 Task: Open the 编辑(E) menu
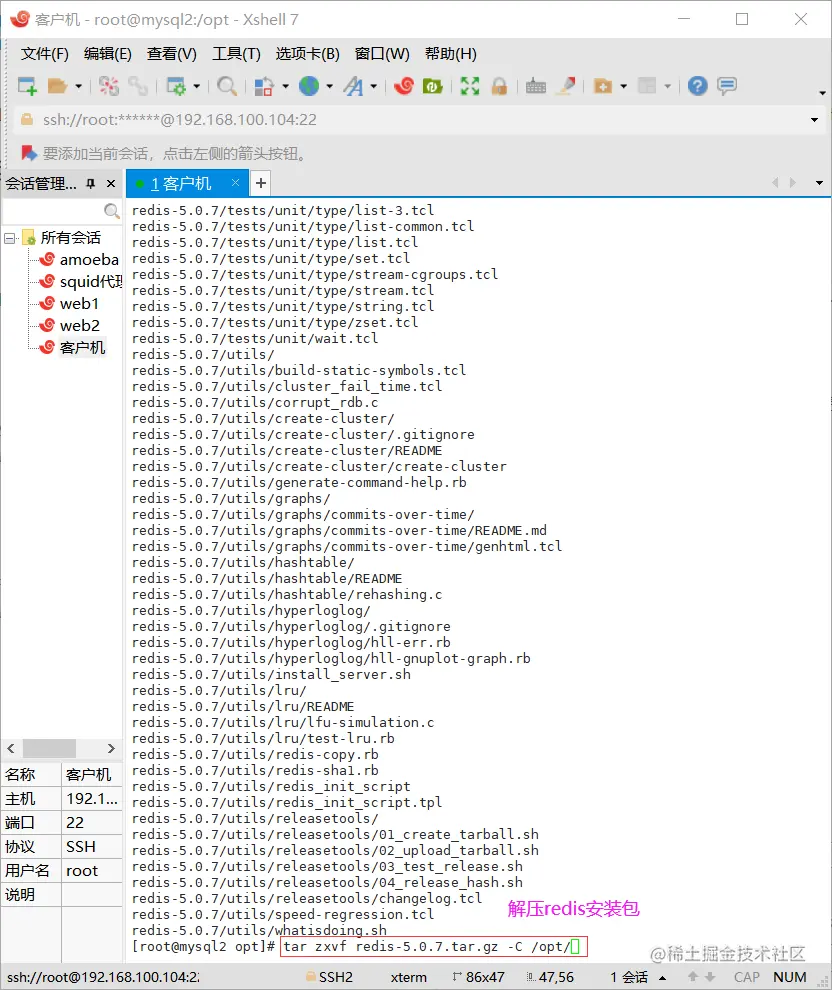pyautogui.click(x=107, y=54)
